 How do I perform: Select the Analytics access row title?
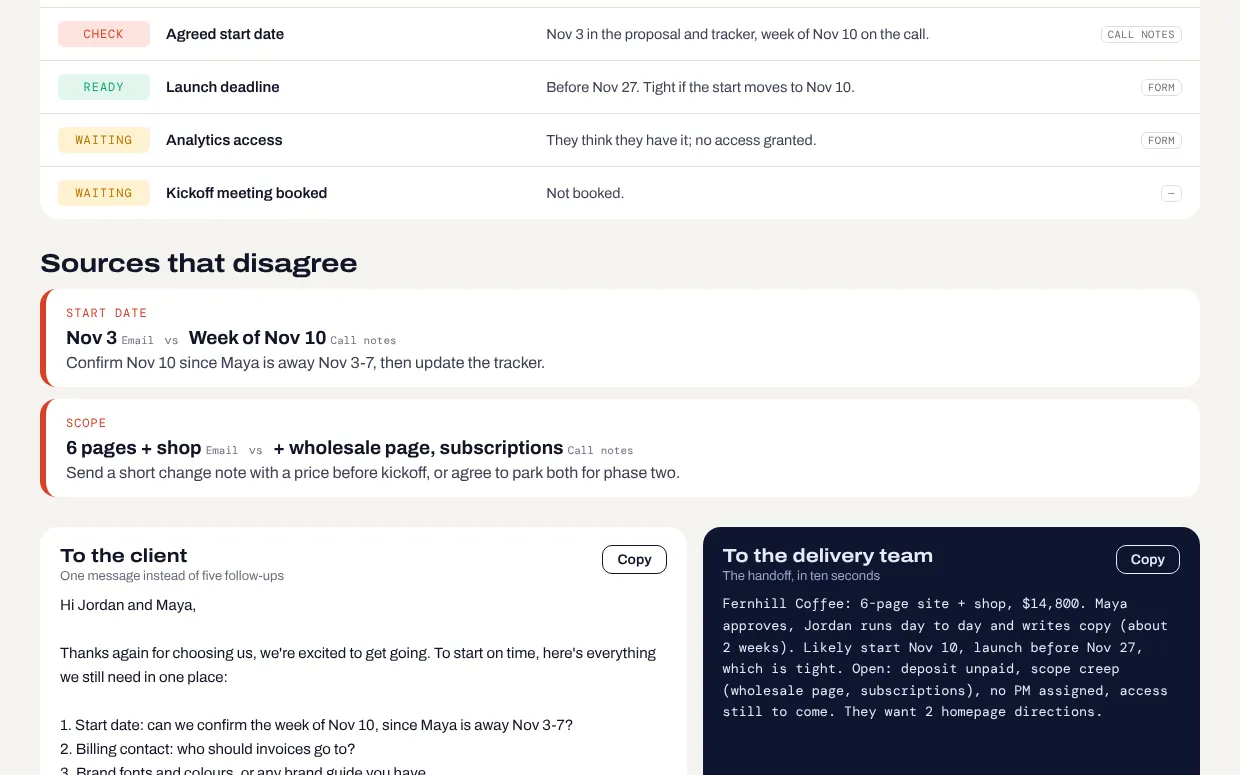224,140
